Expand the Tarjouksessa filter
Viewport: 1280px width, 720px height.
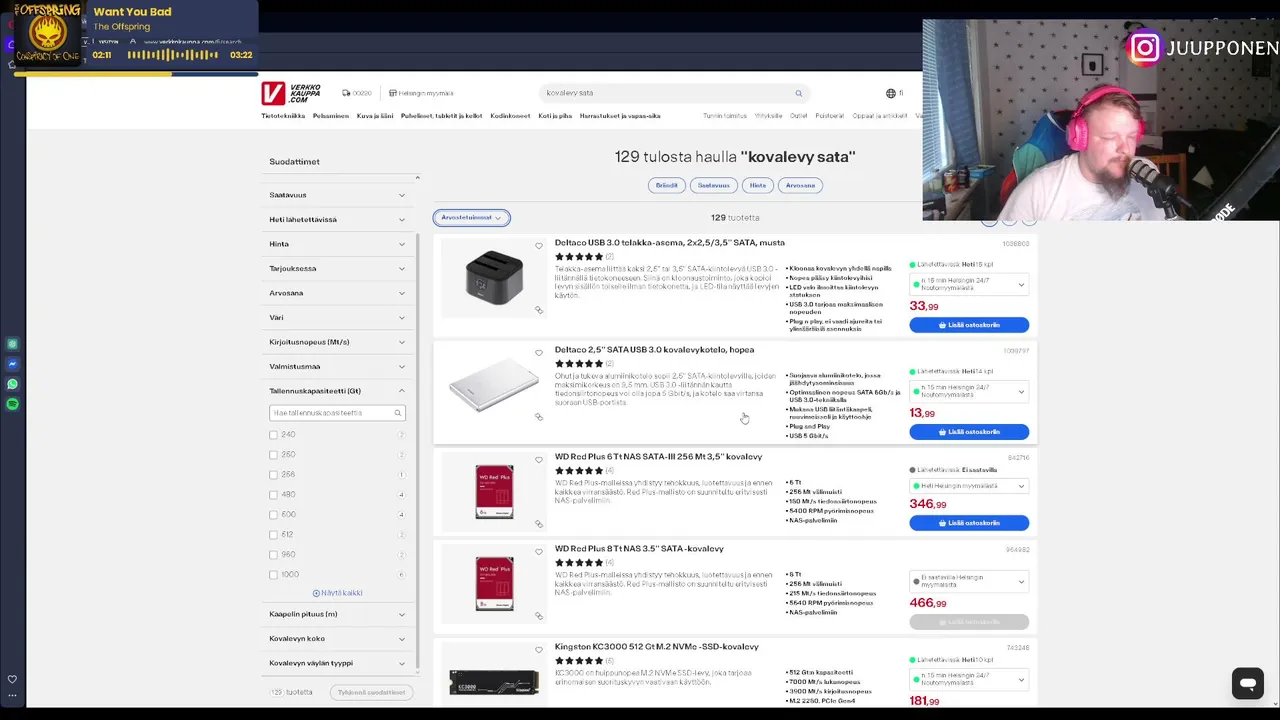[x=337, y=269]
